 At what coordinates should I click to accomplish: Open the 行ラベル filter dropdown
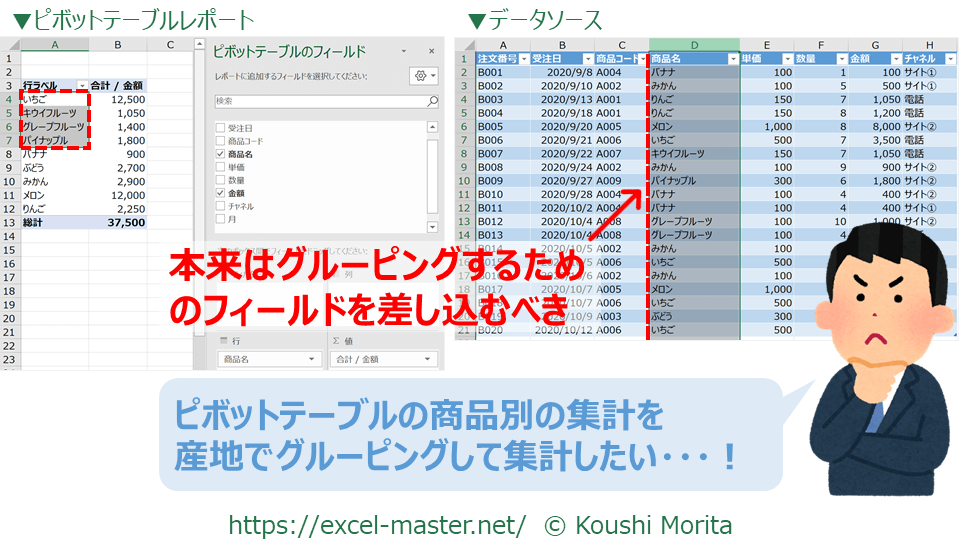[x=81, y=86]
